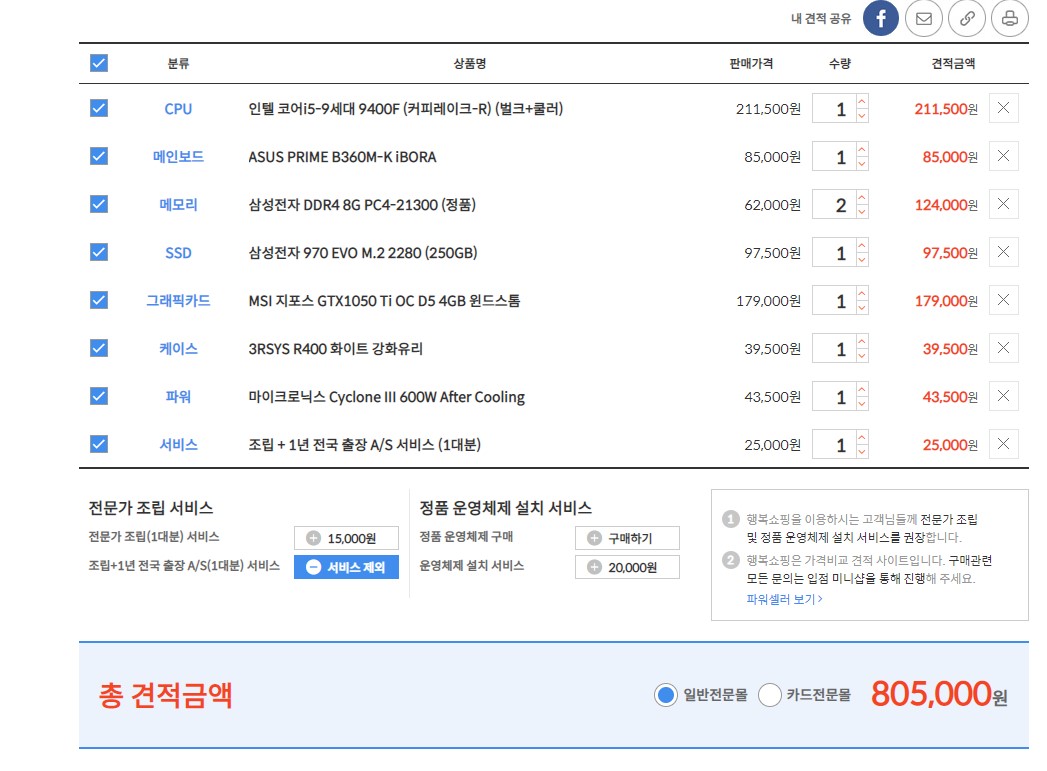Decrease the 서비스 quantity with the down arrow
This screenshot has height=771, width=1047.
click(862, 451)
